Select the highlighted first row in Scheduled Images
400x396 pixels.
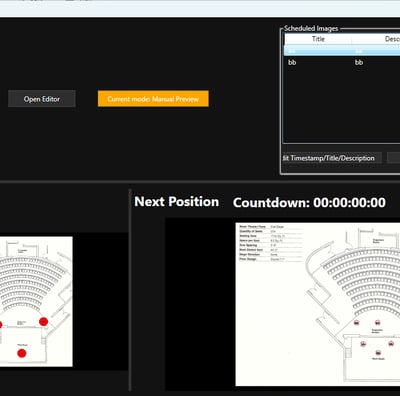tap(342, 51)
